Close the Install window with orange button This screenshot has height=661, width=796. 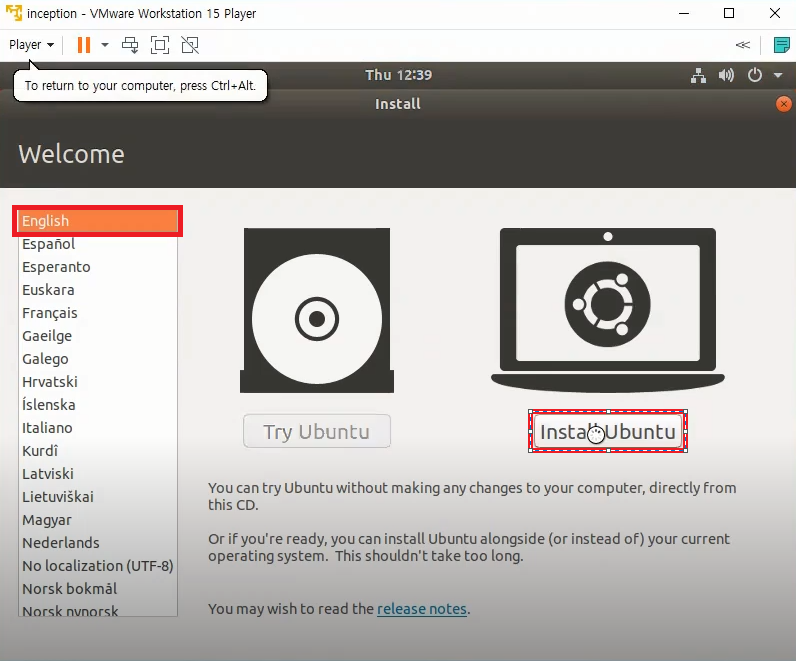[x=783, y=104]
